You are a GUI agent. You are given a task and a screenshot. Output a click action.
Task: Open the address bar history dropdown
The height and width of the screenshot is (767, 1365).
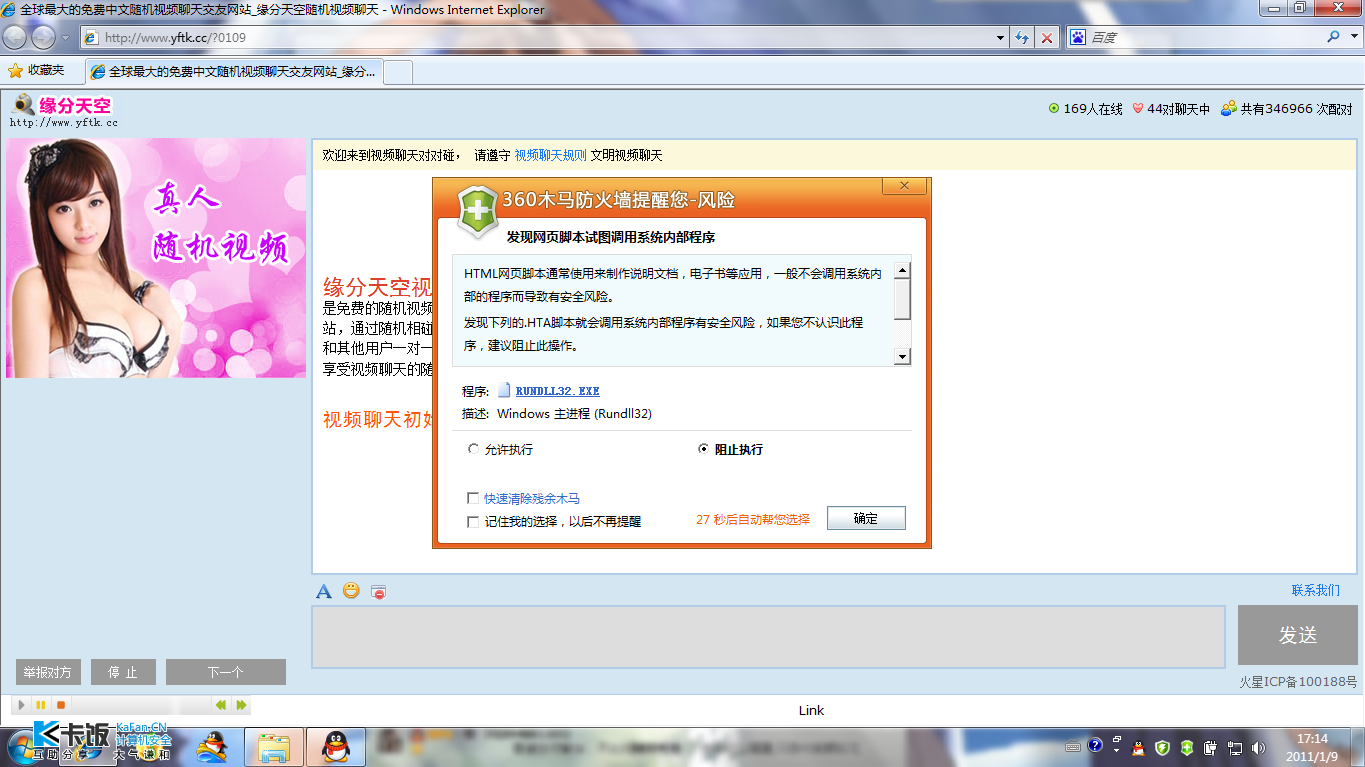1001,38
